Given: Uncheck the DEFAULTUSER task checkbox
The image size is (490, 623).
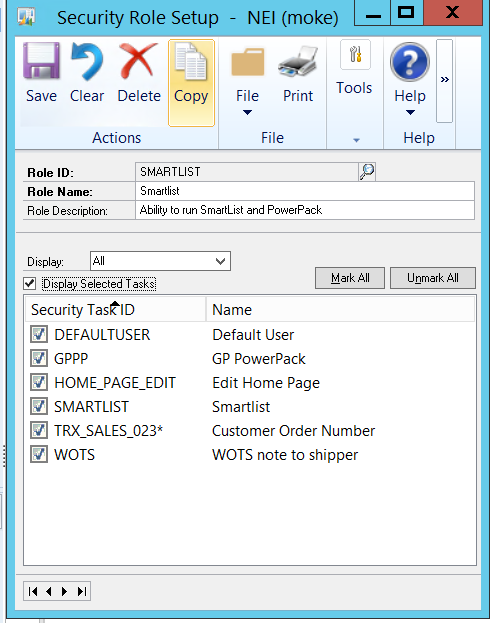Looking at the screenshot, I should tap(39, 334).
